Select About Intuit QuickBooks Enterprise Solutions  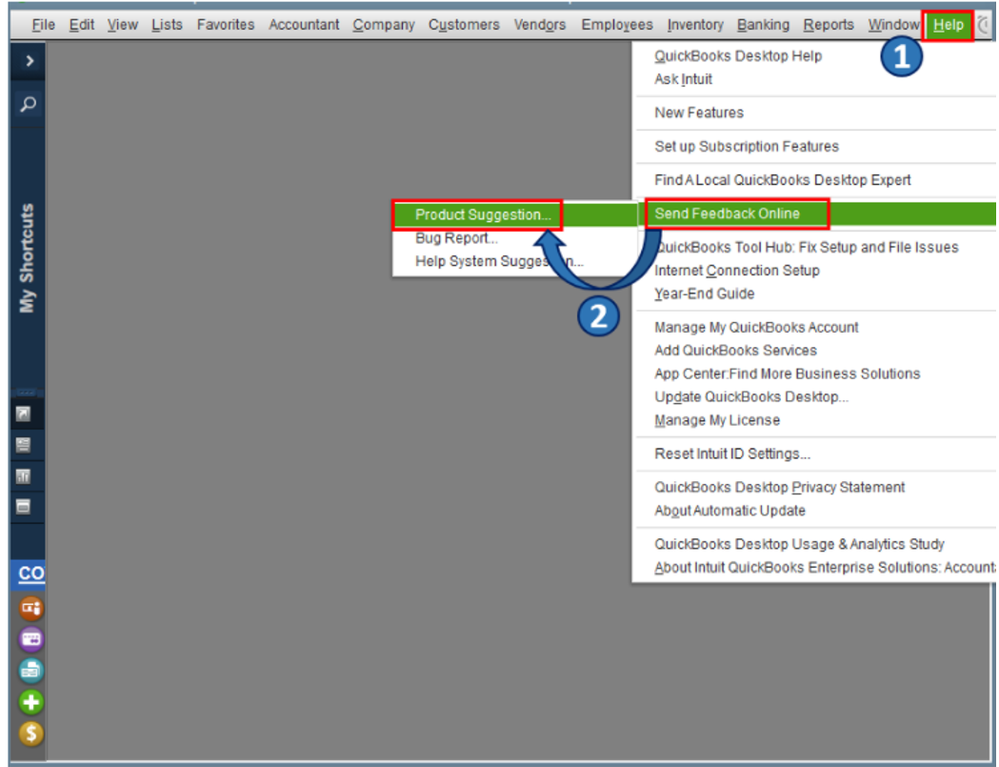[824, 568]
